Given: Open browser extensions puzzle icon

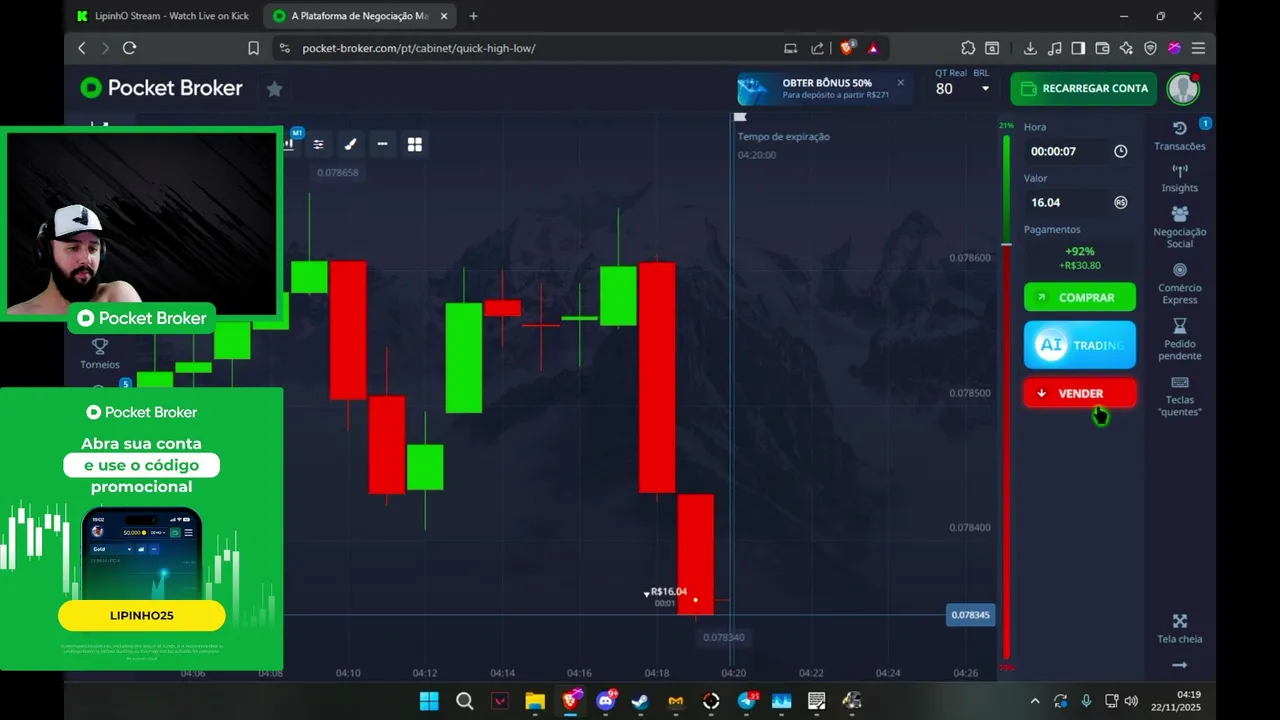Looking at the screenshot, I should pyautogui.click(x=967, y=48).
